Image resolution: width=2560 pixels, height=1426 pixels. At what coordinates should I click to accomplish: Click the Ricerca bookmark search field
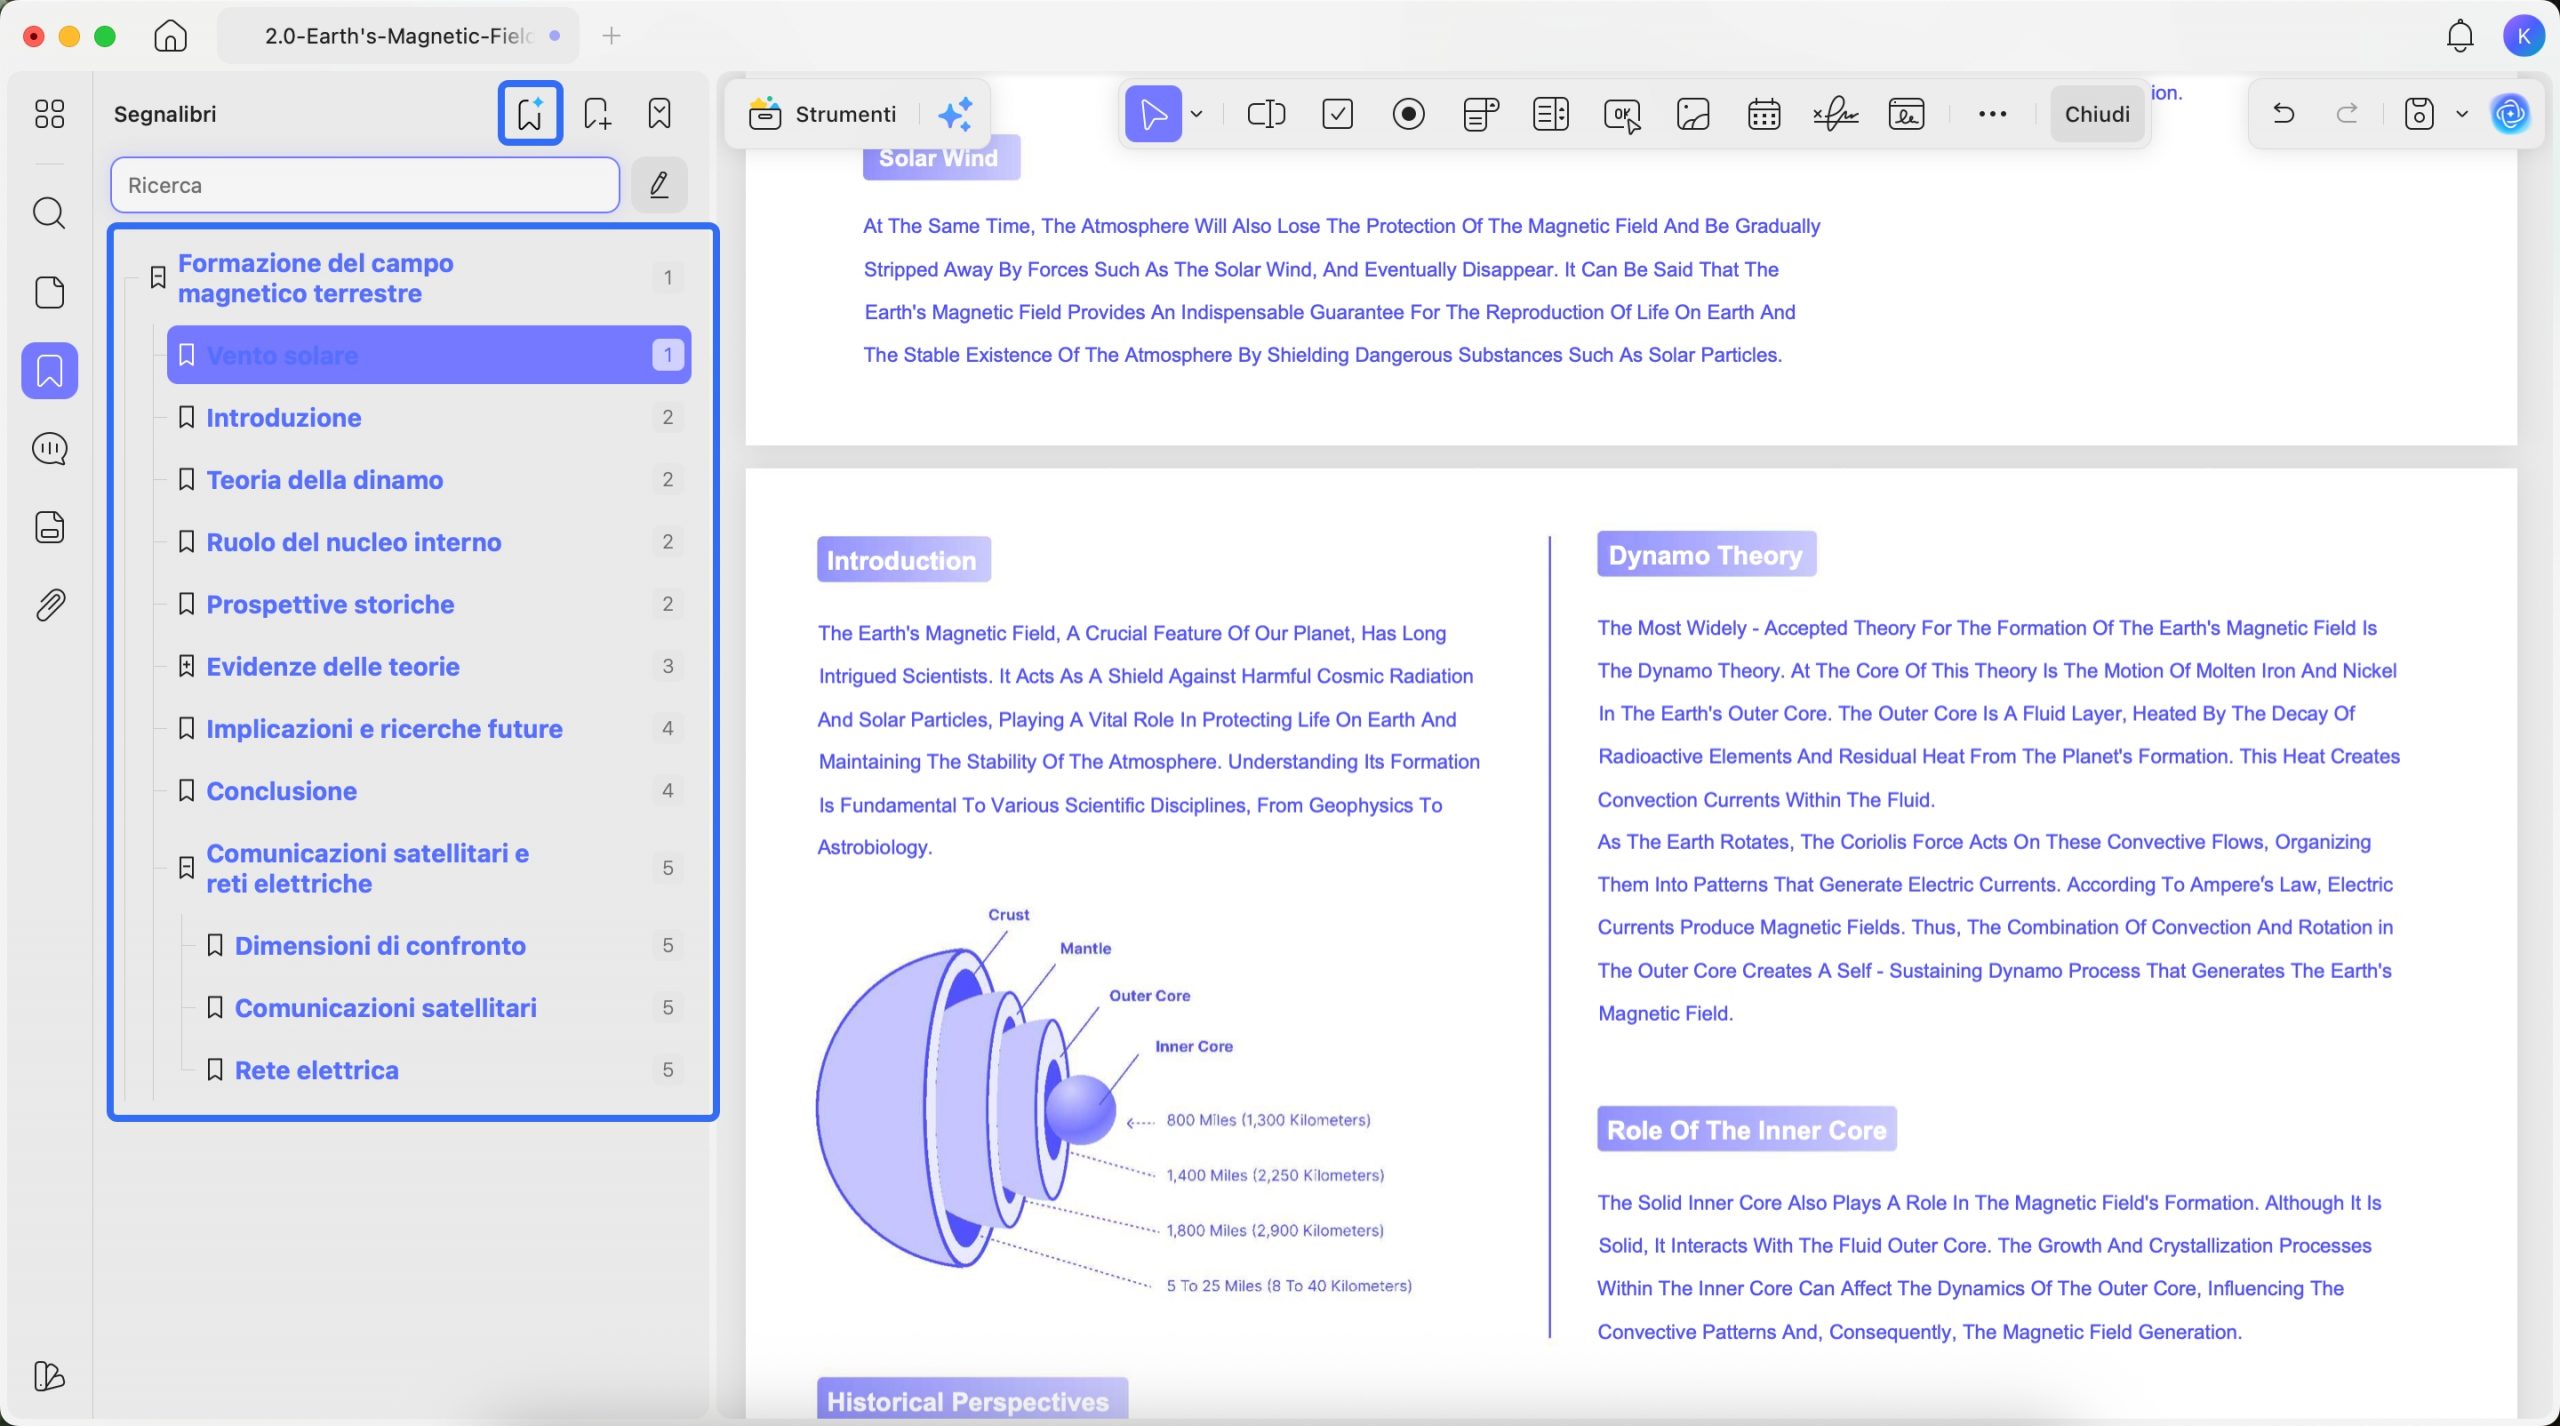point(365,185)
